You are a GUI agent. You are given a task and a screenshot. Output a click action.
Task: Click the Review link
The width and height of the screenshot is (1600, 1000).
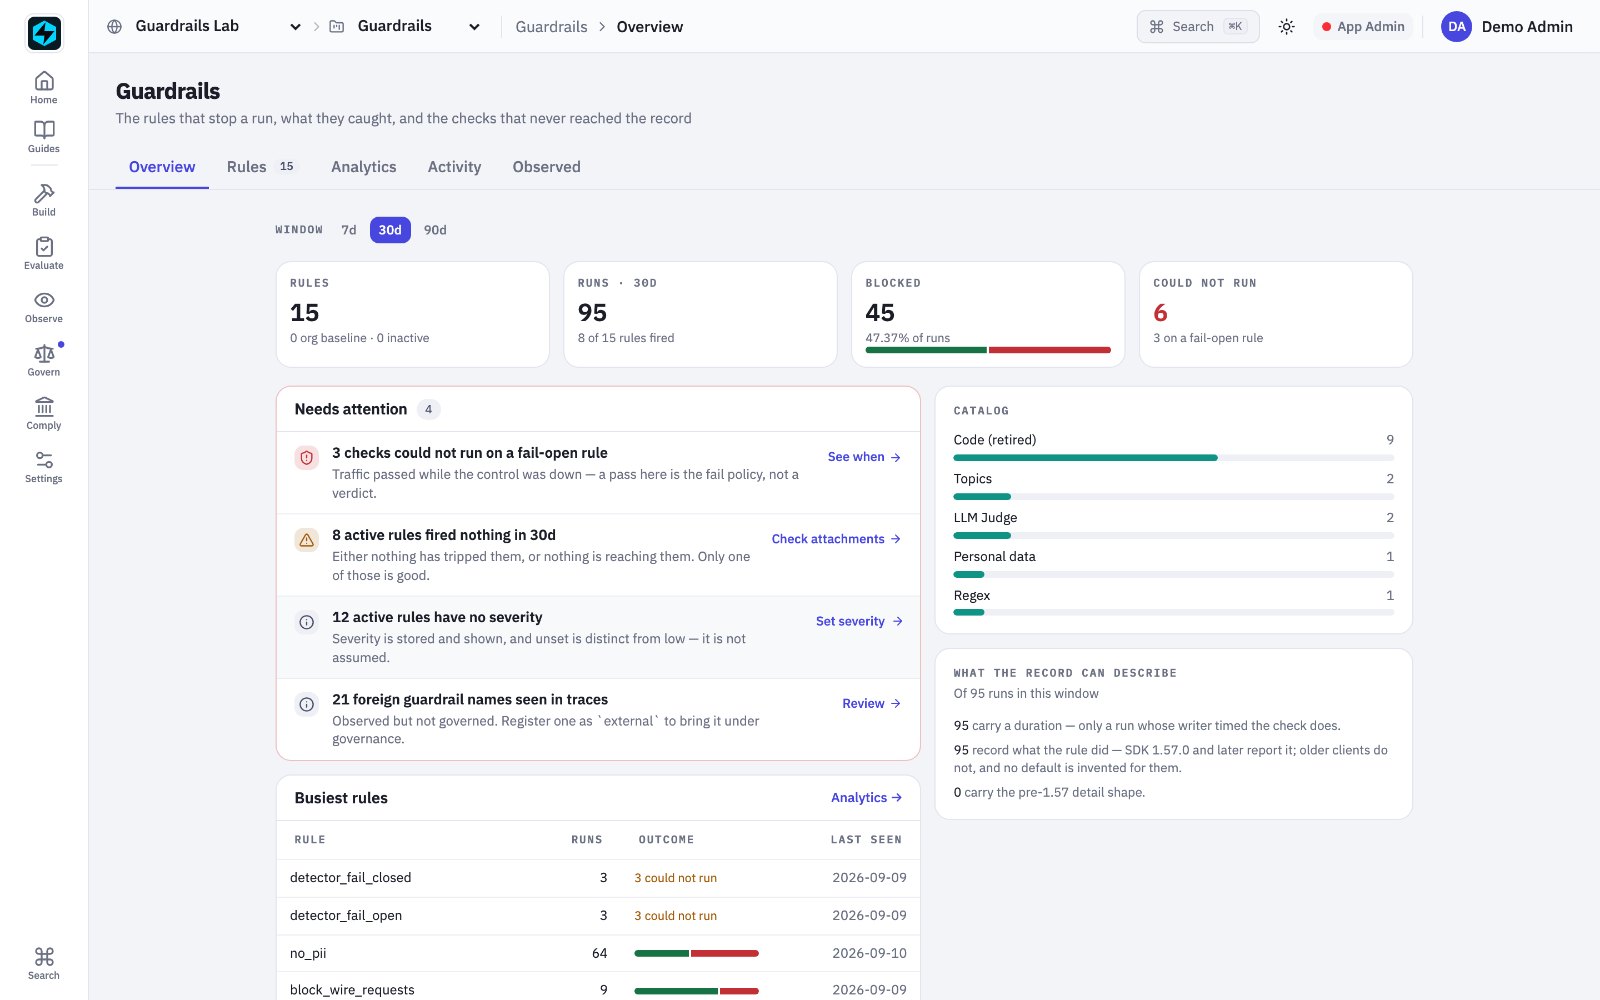pos(872,704)
